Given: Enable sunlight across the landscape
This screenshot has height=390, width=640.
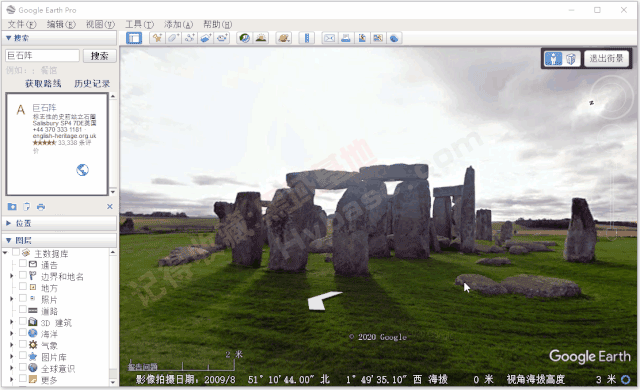Looking at the screenshot, I should [261, 38].
